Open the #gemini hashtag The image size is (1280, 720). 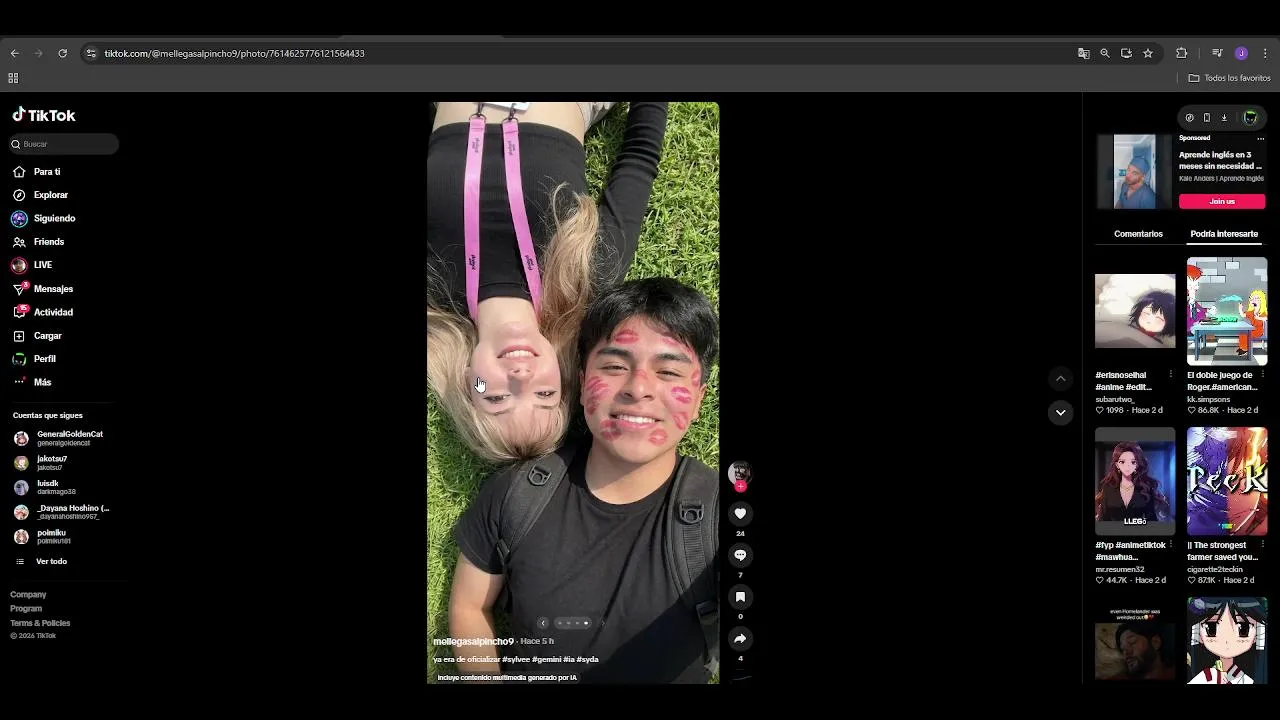tap(547, 660)
